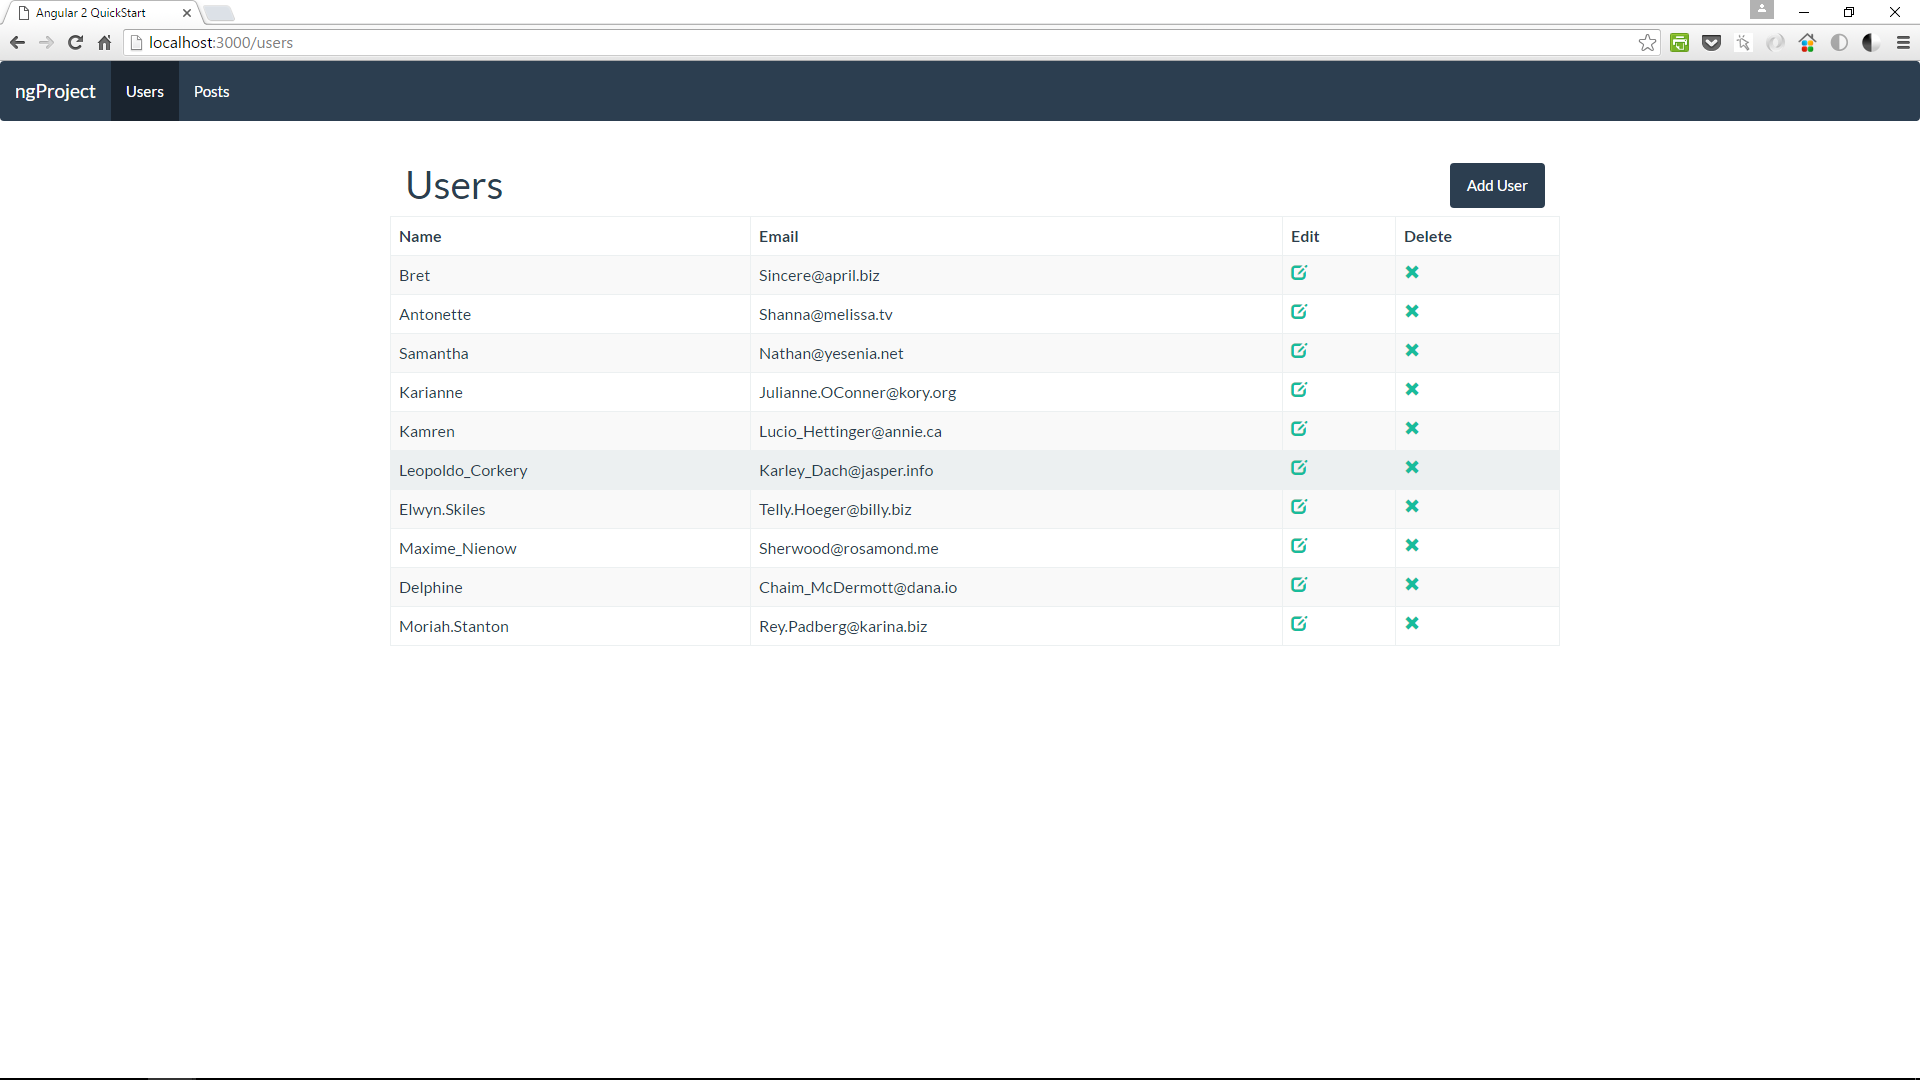1920x1080 pixels.
Task: Delete user Moriah.Stanton via the X icon
Action: [x=1412, y=623]
